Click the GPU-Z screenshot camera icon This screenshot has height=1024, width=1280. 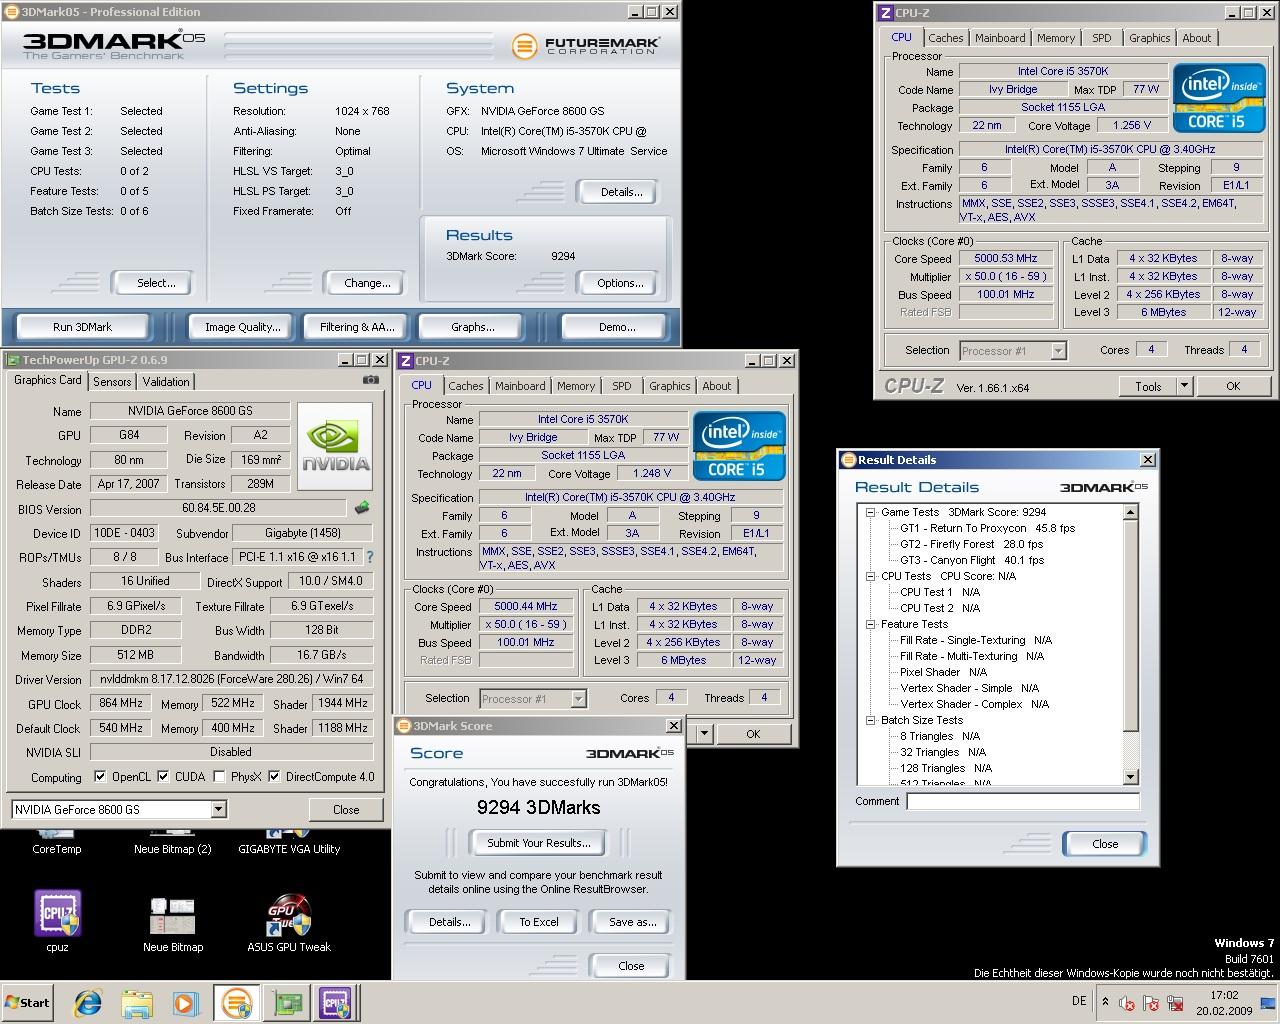371,380
